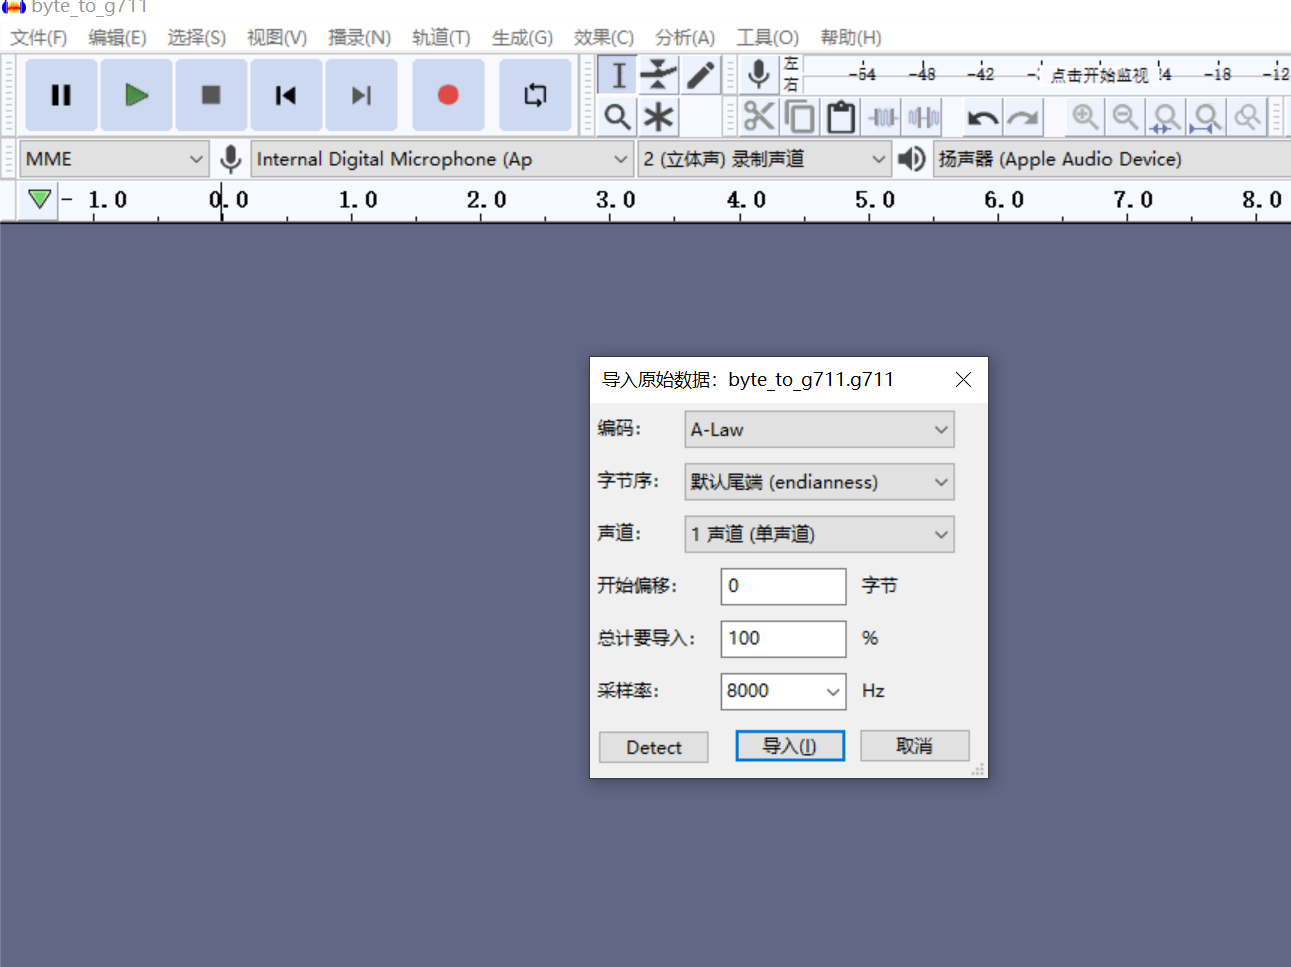This screenshot has width=1291, height=967.
Task: Skip to end of the track
Action: (x=361, y=95)
